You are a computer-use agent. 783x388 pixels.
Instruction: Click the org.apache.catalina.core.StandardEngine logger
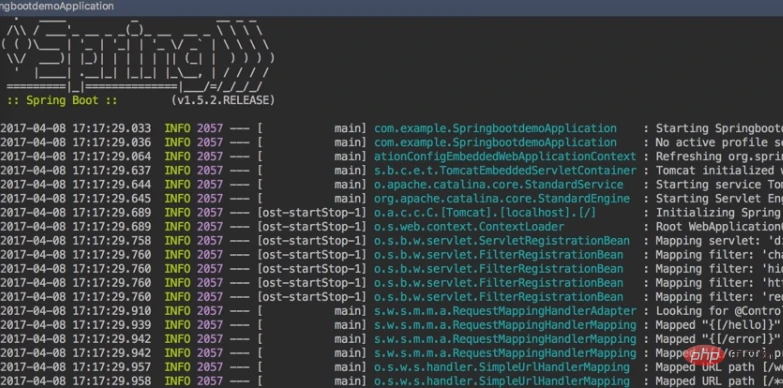click(502, 198)
